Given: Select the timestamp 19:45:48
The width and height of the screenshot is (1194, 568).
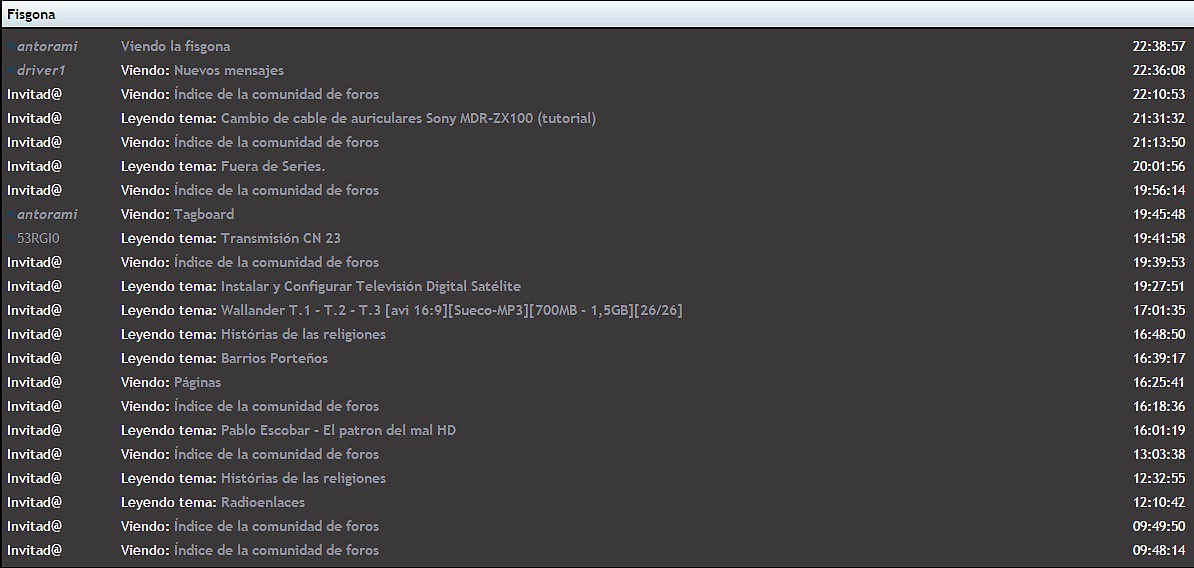Looking at the screenshot, I should coord(1159,214).
